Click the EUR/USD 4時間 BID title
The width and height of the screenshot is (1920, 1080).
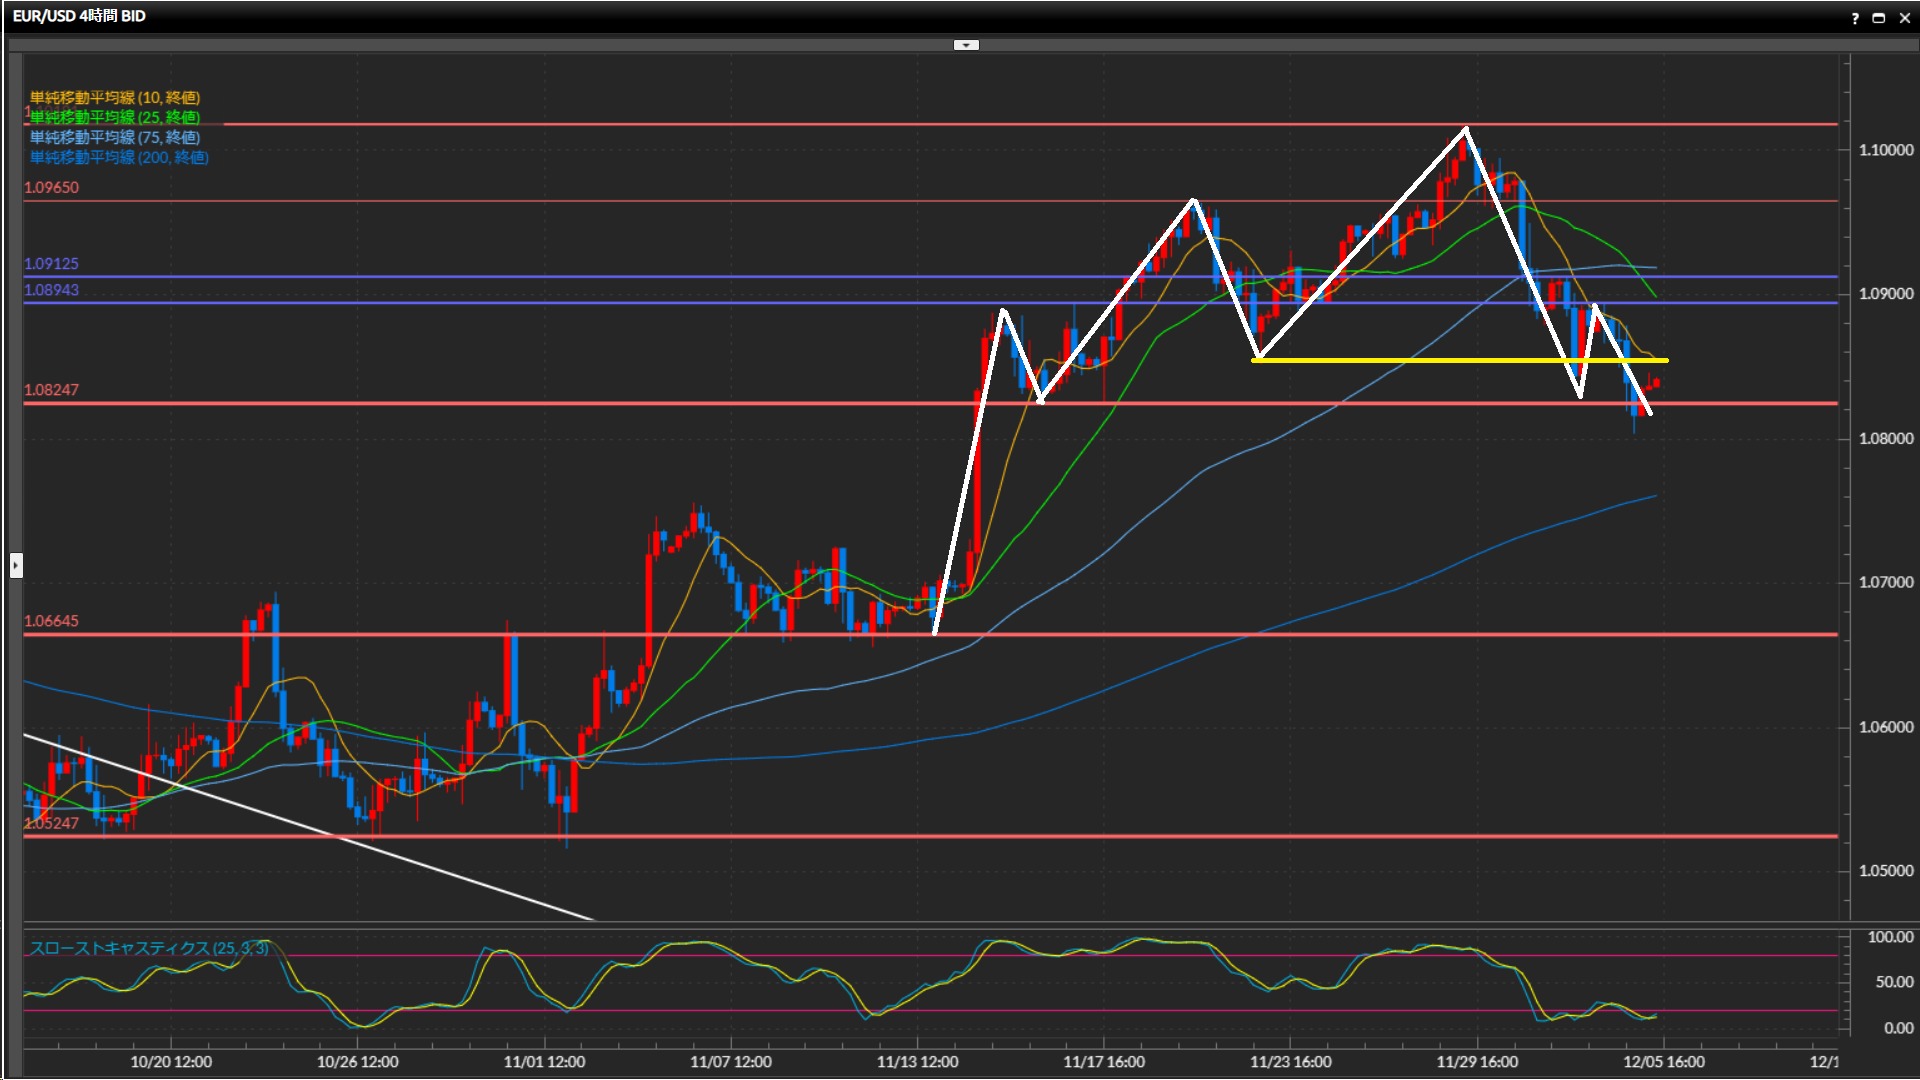tap(79, 16)
